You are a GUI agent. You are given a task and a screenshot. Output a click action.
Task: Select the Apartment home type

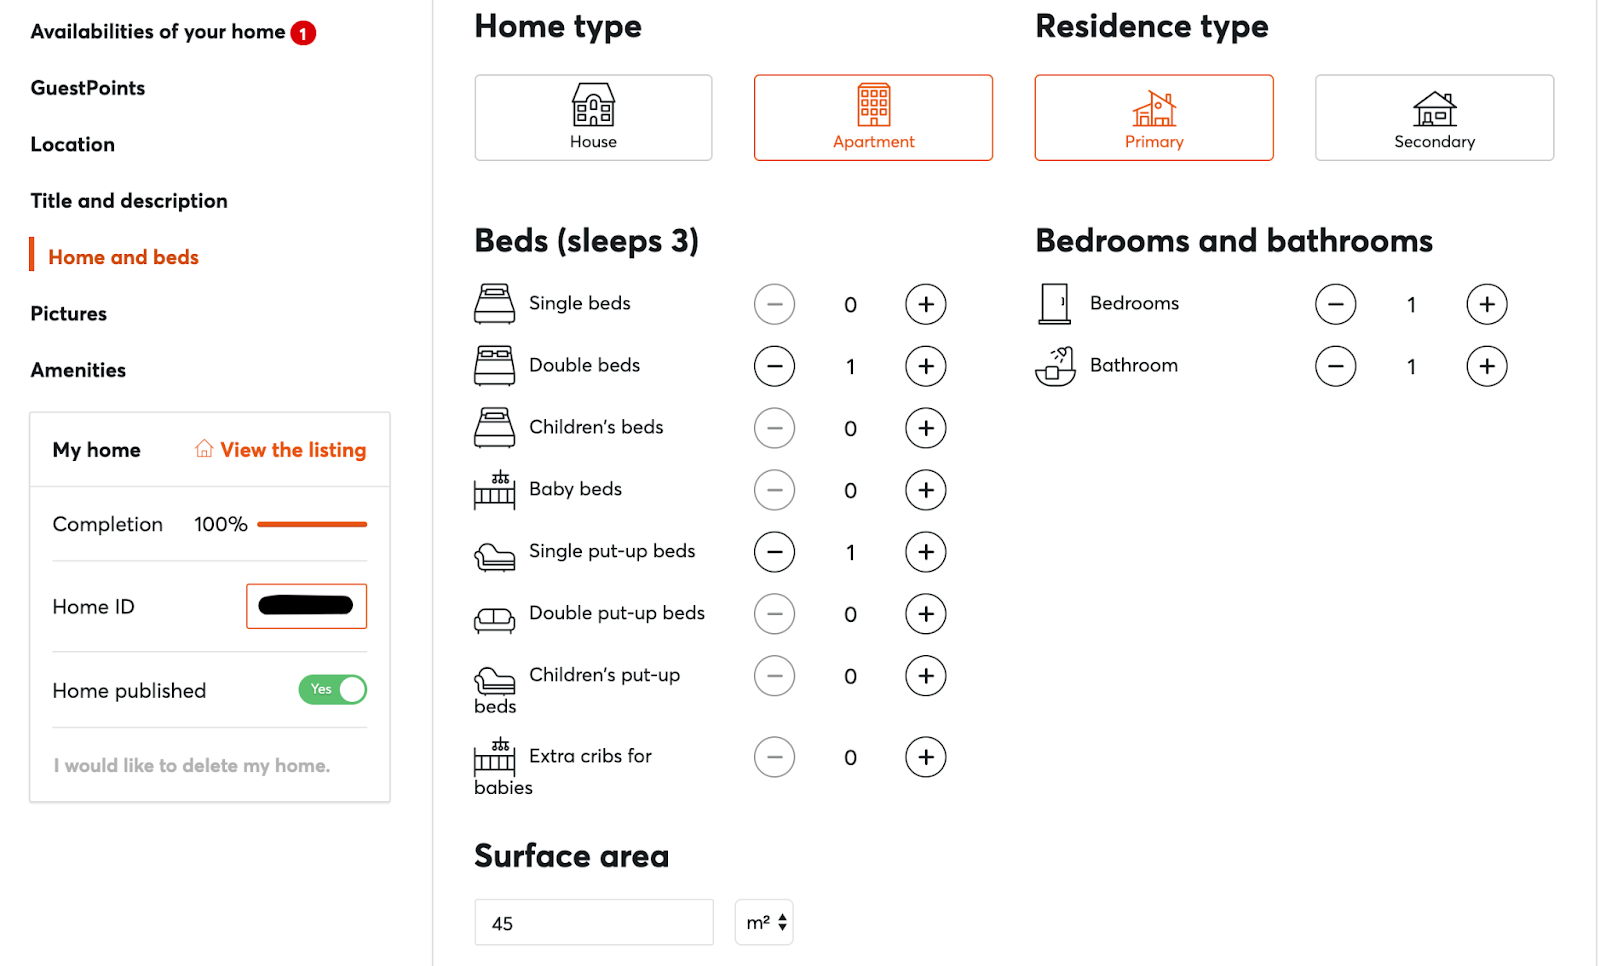(x=873, y=117)
